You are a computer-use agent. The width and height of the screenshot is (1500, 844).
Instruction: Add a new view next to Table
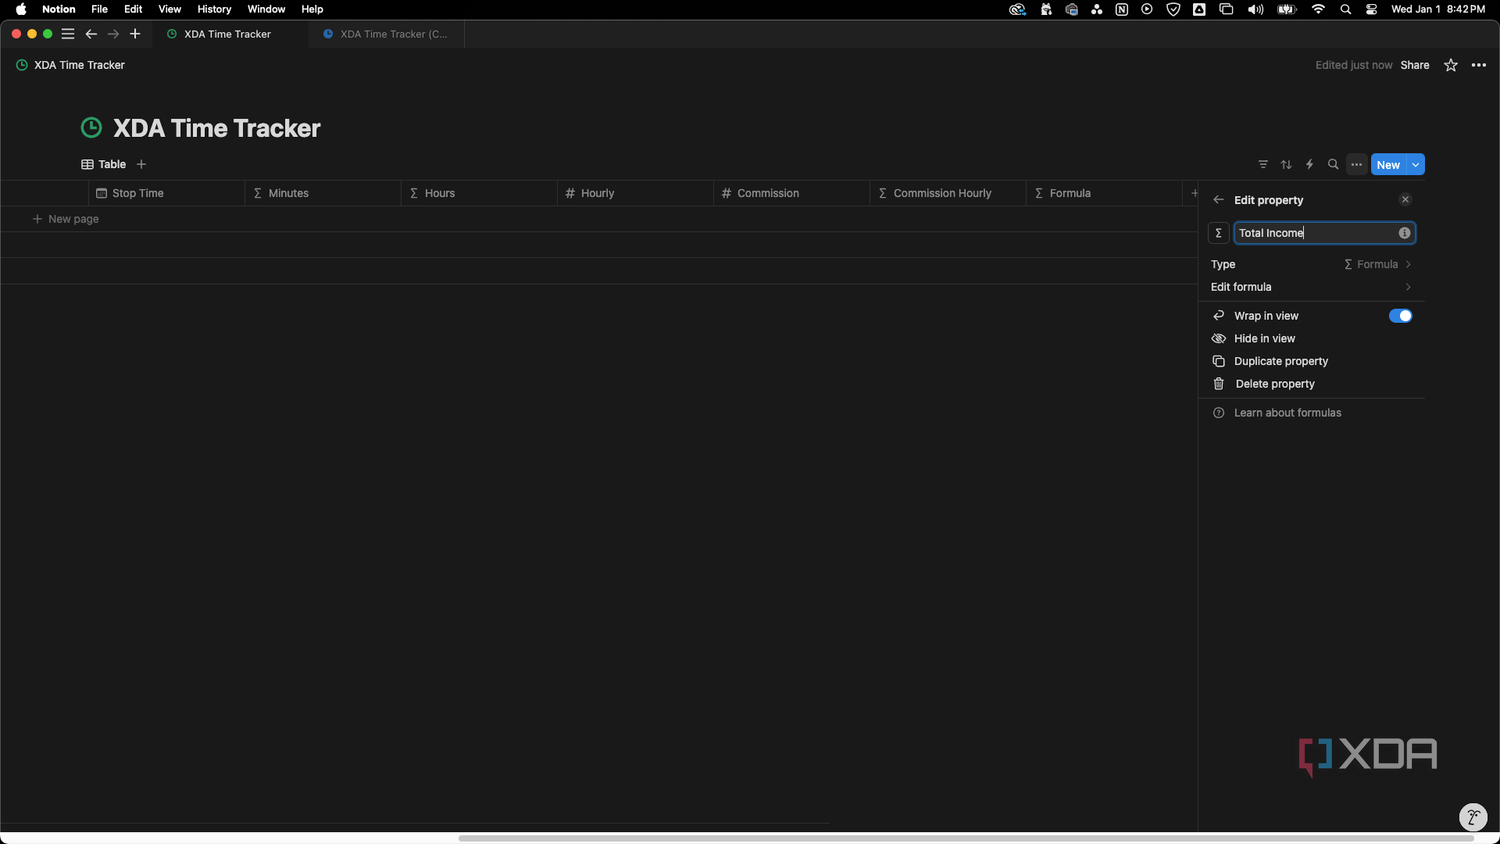tap(141, 164)
